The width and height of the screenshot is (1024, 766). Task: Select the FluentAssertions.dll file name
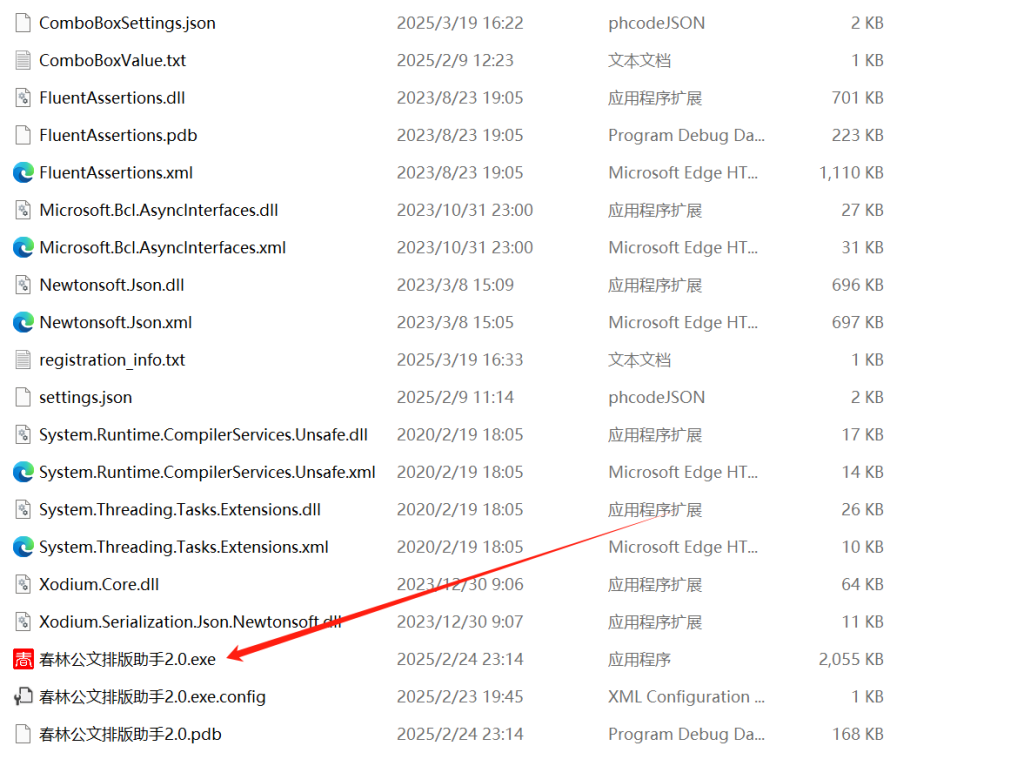112,98
